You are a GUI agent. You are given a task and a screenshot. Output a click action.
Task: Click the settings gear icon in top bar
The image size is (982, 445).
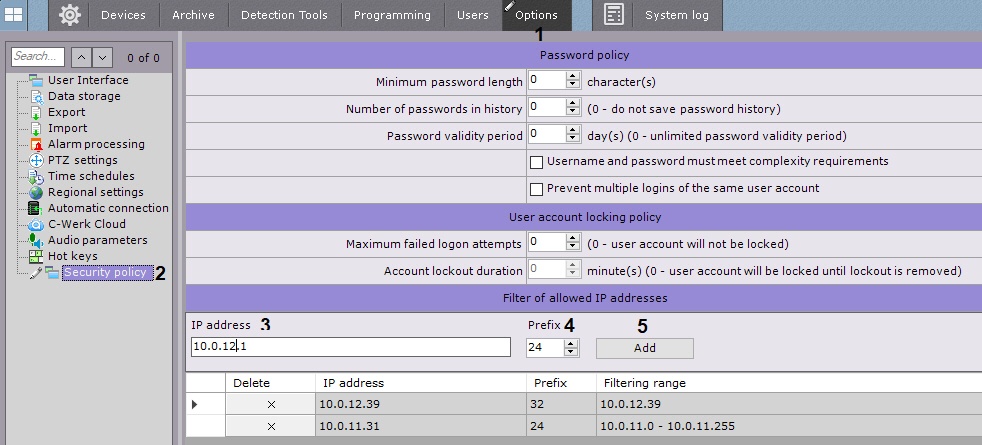[x=70, y=15]
